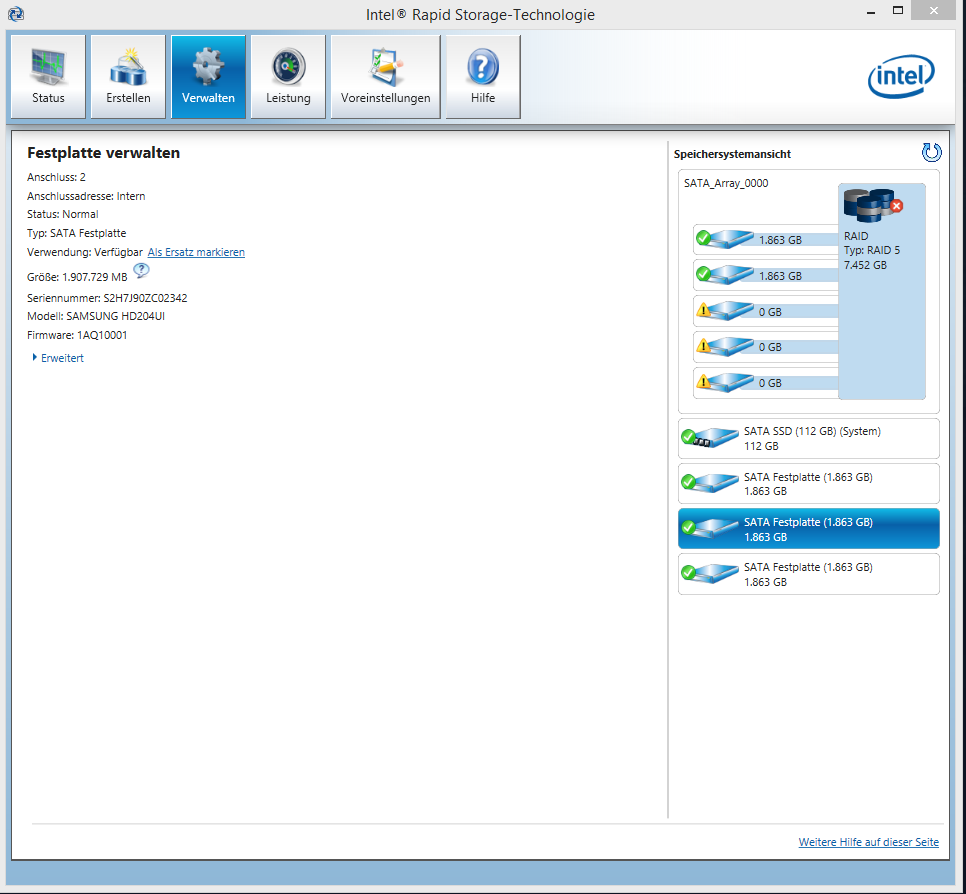966x894 pixels.
Task: Click the Status: Normal text
Action: coord(63,214)
